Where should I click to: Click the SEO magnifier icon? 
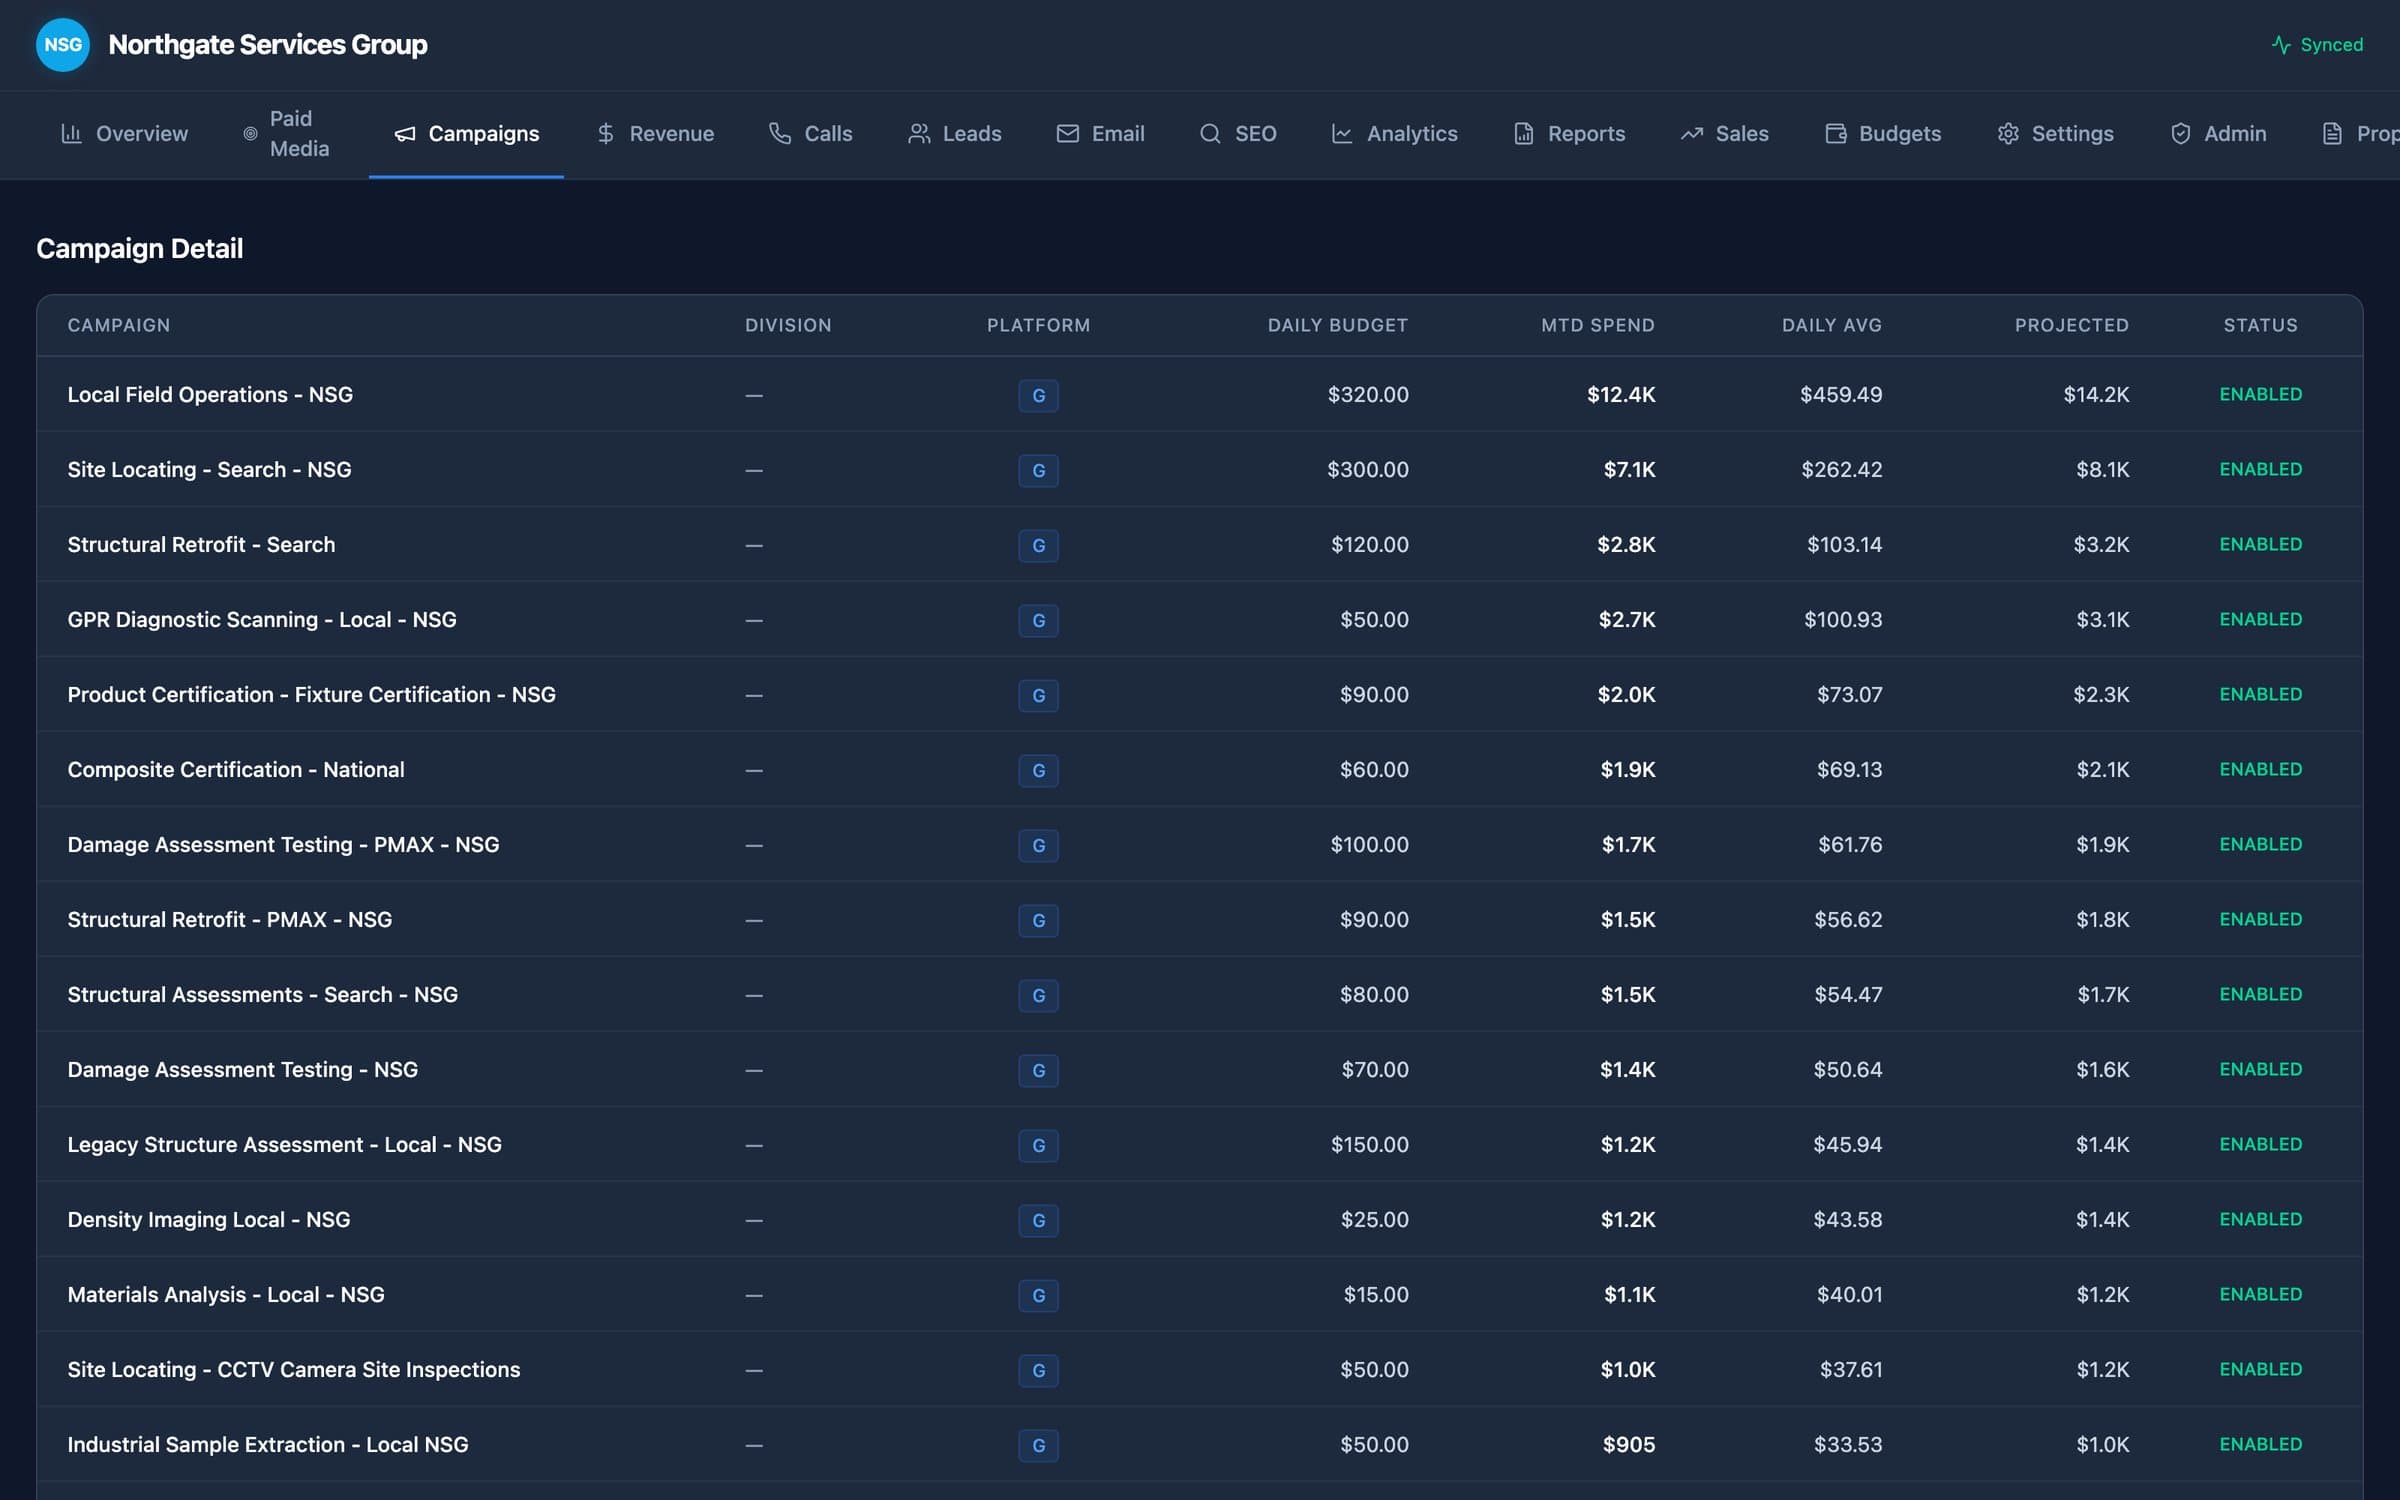pyautogui.click(x=1210, y=133)
